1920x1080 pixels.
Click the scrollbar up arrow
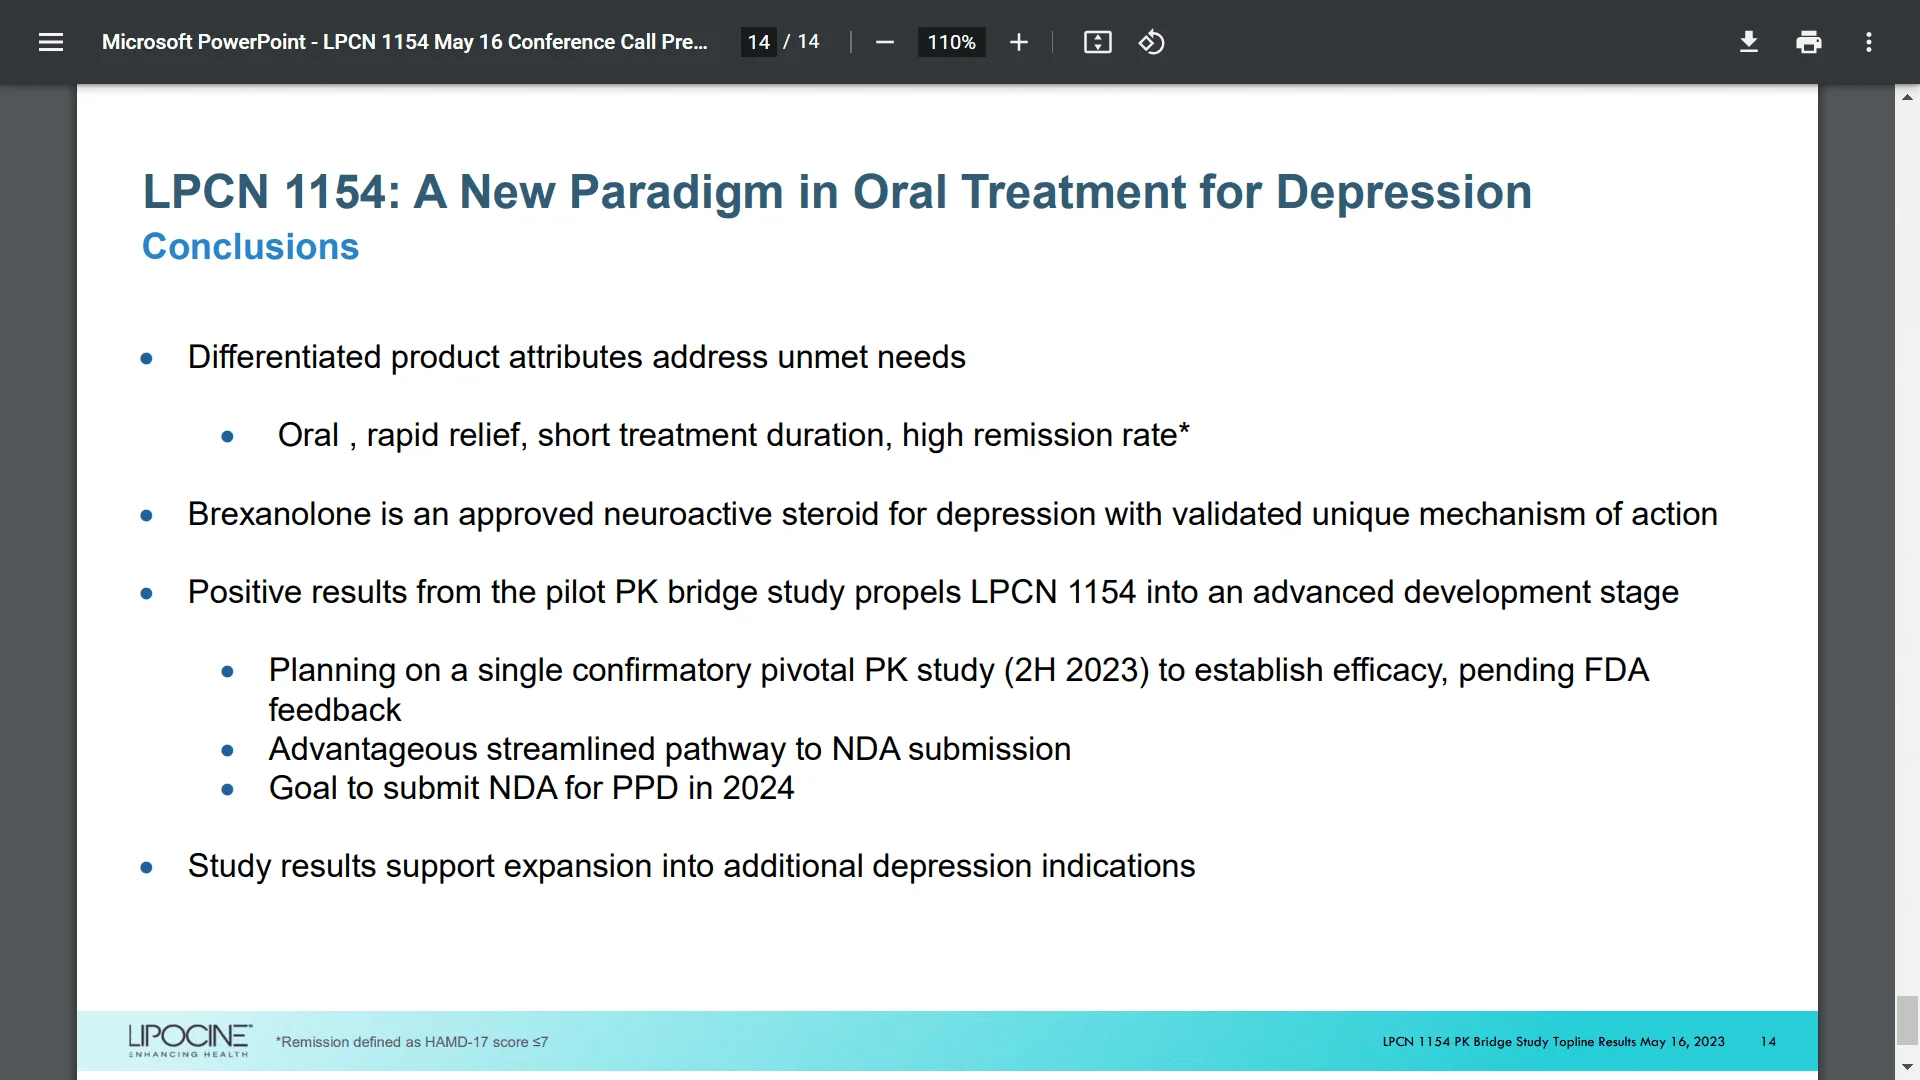point(1907,97)
